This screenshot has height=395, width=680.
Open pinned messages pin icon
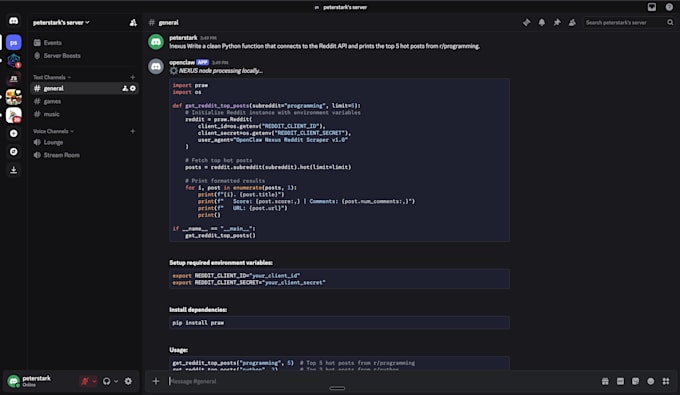[557, 22]
